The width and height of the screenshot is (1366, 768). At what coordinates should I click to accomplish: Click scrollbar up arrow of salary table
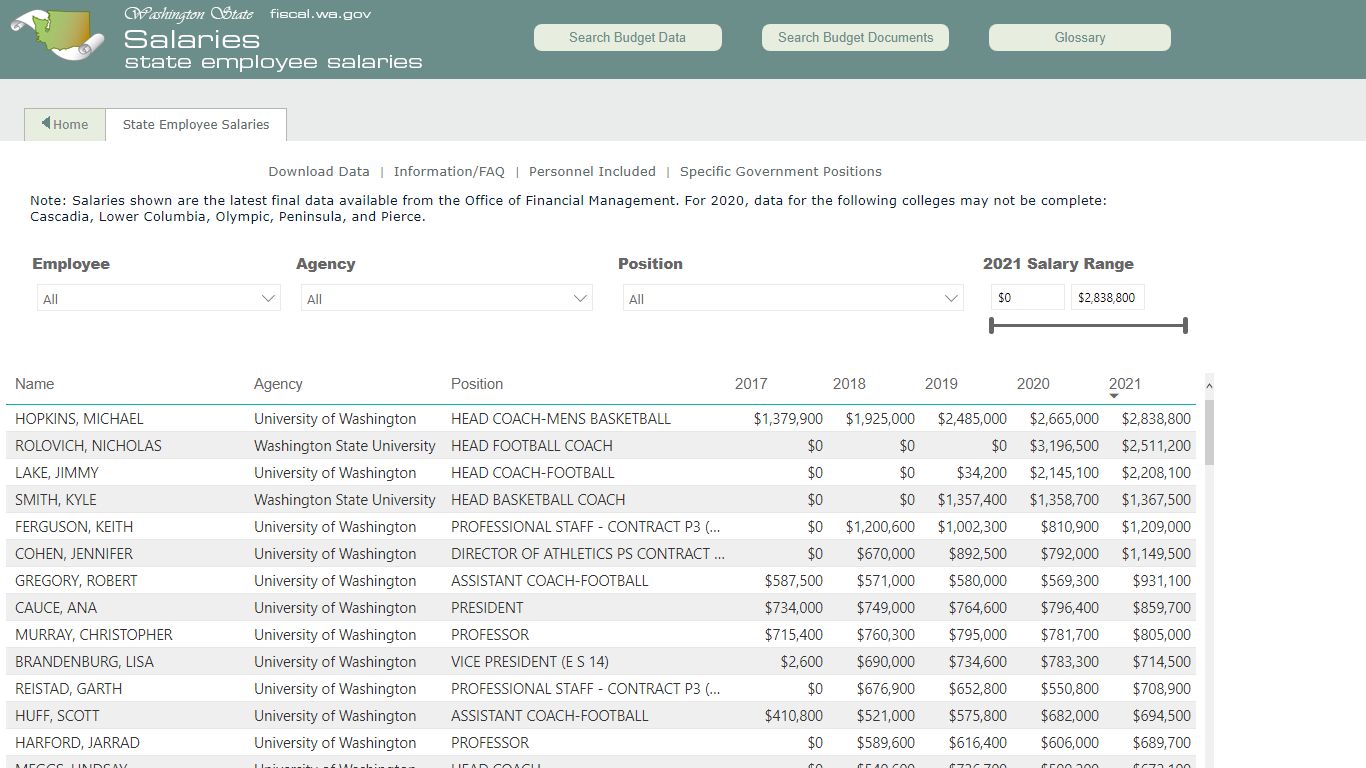tap(1209, 386)
